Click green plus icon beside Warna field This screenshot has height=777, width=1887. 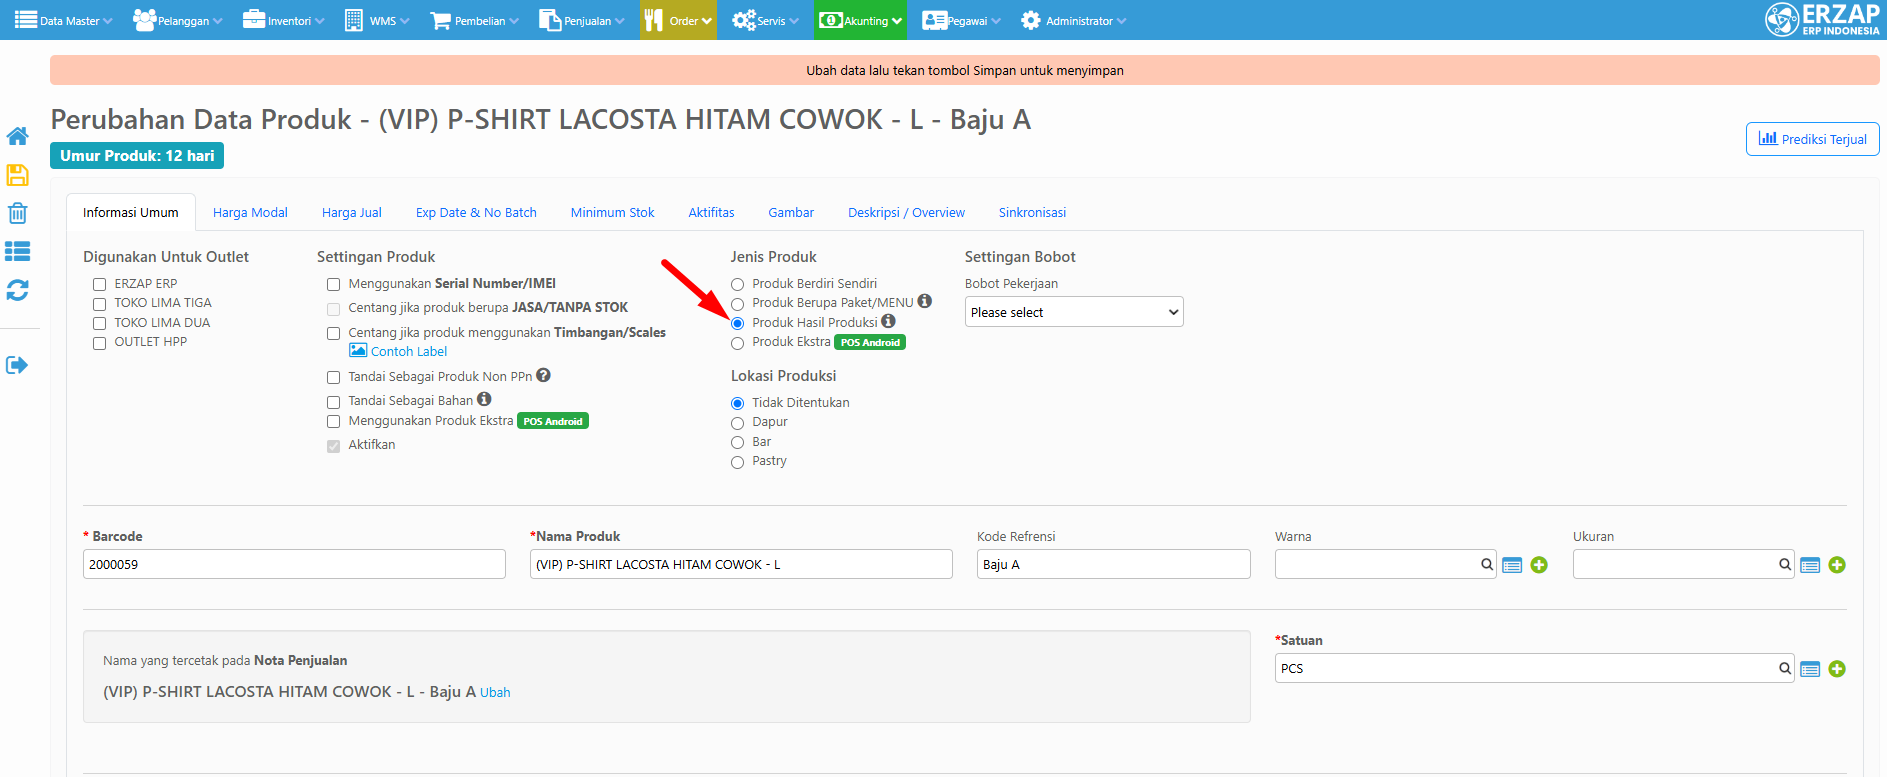pos(1539,565)
